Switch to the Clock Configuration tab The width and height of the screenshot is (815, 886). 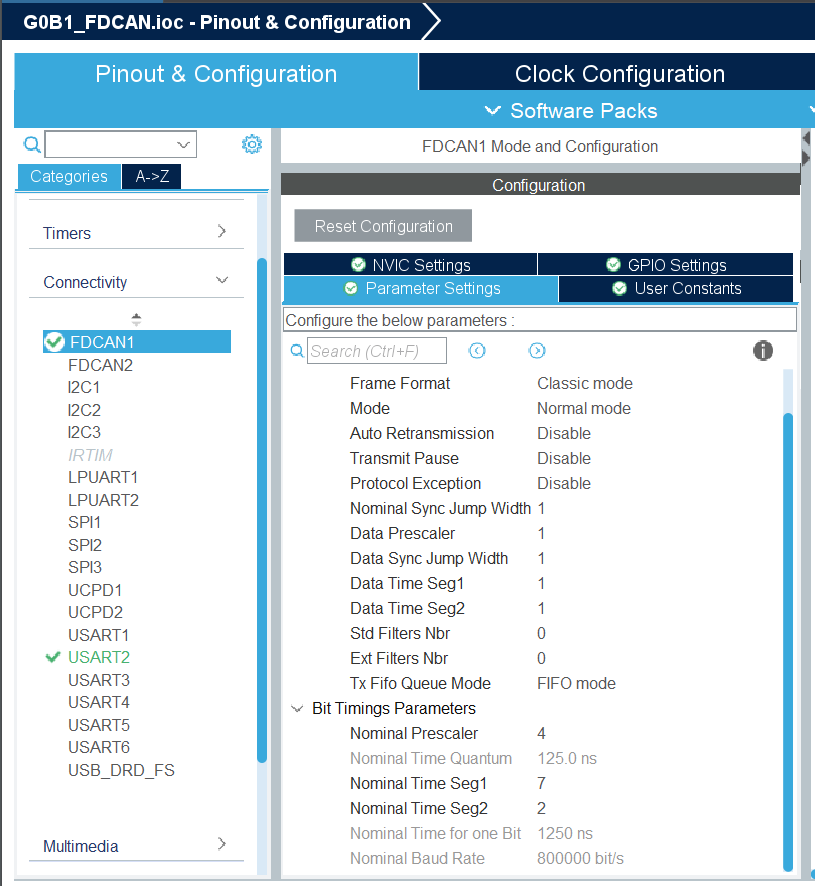(x=619, y=73)
